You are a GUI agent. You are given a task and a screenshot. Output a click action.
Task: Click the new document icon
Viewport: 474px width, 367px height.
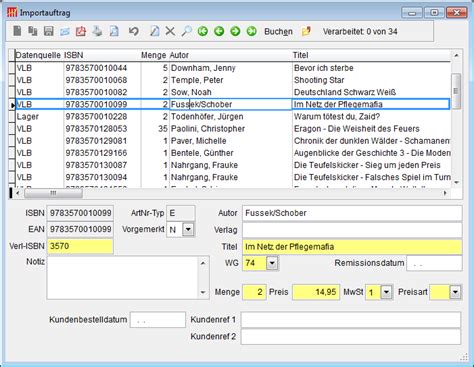click(x=17, y=31)
